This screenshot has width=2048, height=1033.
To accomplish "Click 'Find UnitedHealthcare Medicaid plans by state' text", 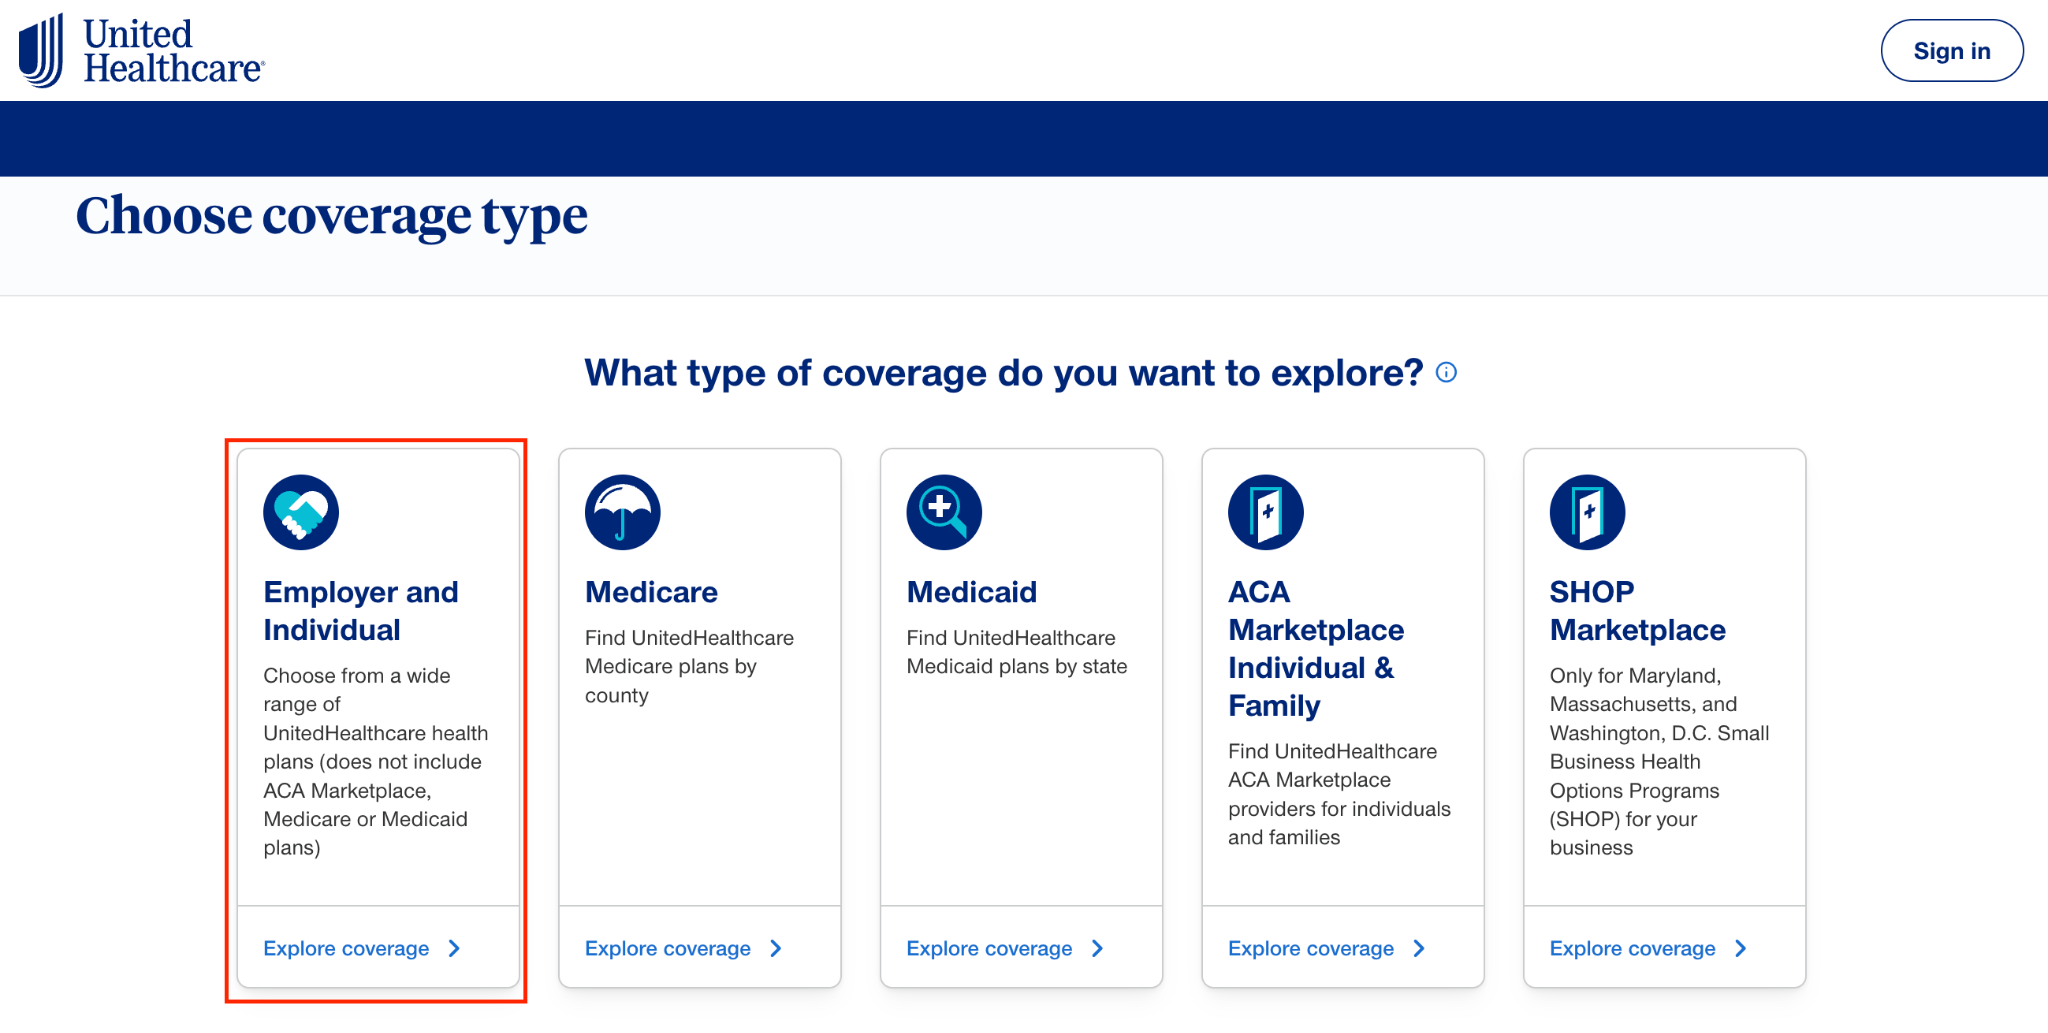I will [1017, 652].
